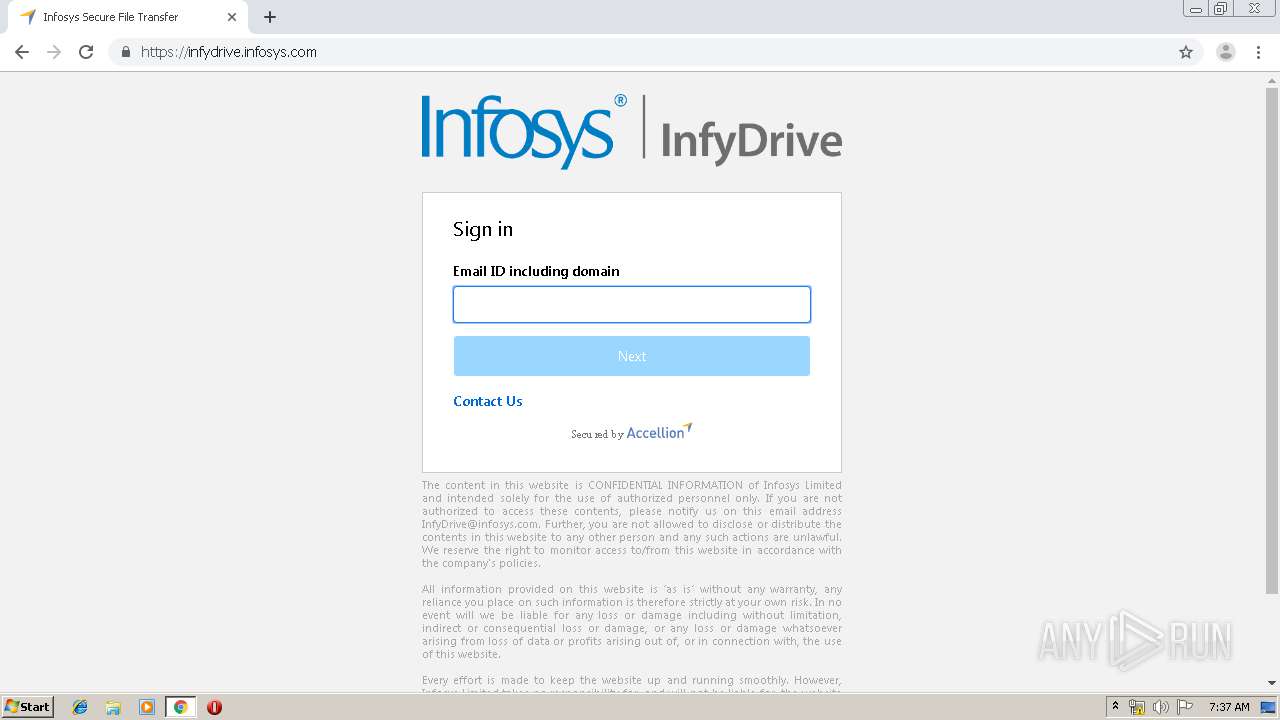The height and width of the screenshot is (720, 1280).
Task: Click the browser back arrow
Action: point(22,52)
